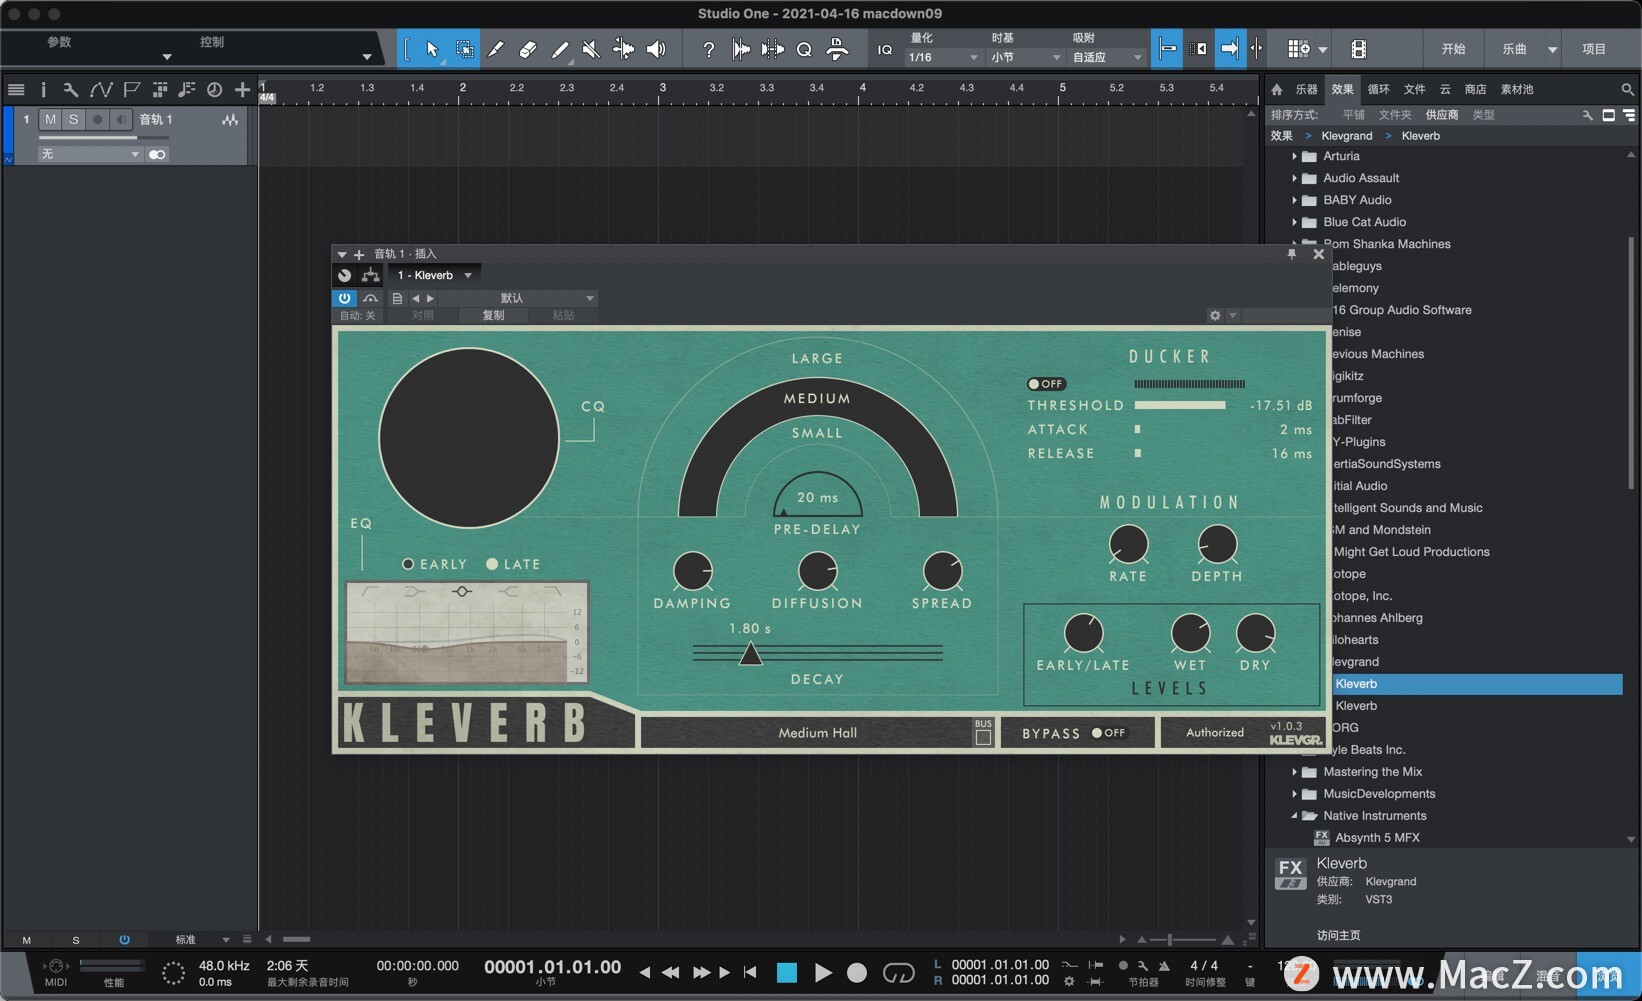Select the Bend tool

tap(623, 49)
